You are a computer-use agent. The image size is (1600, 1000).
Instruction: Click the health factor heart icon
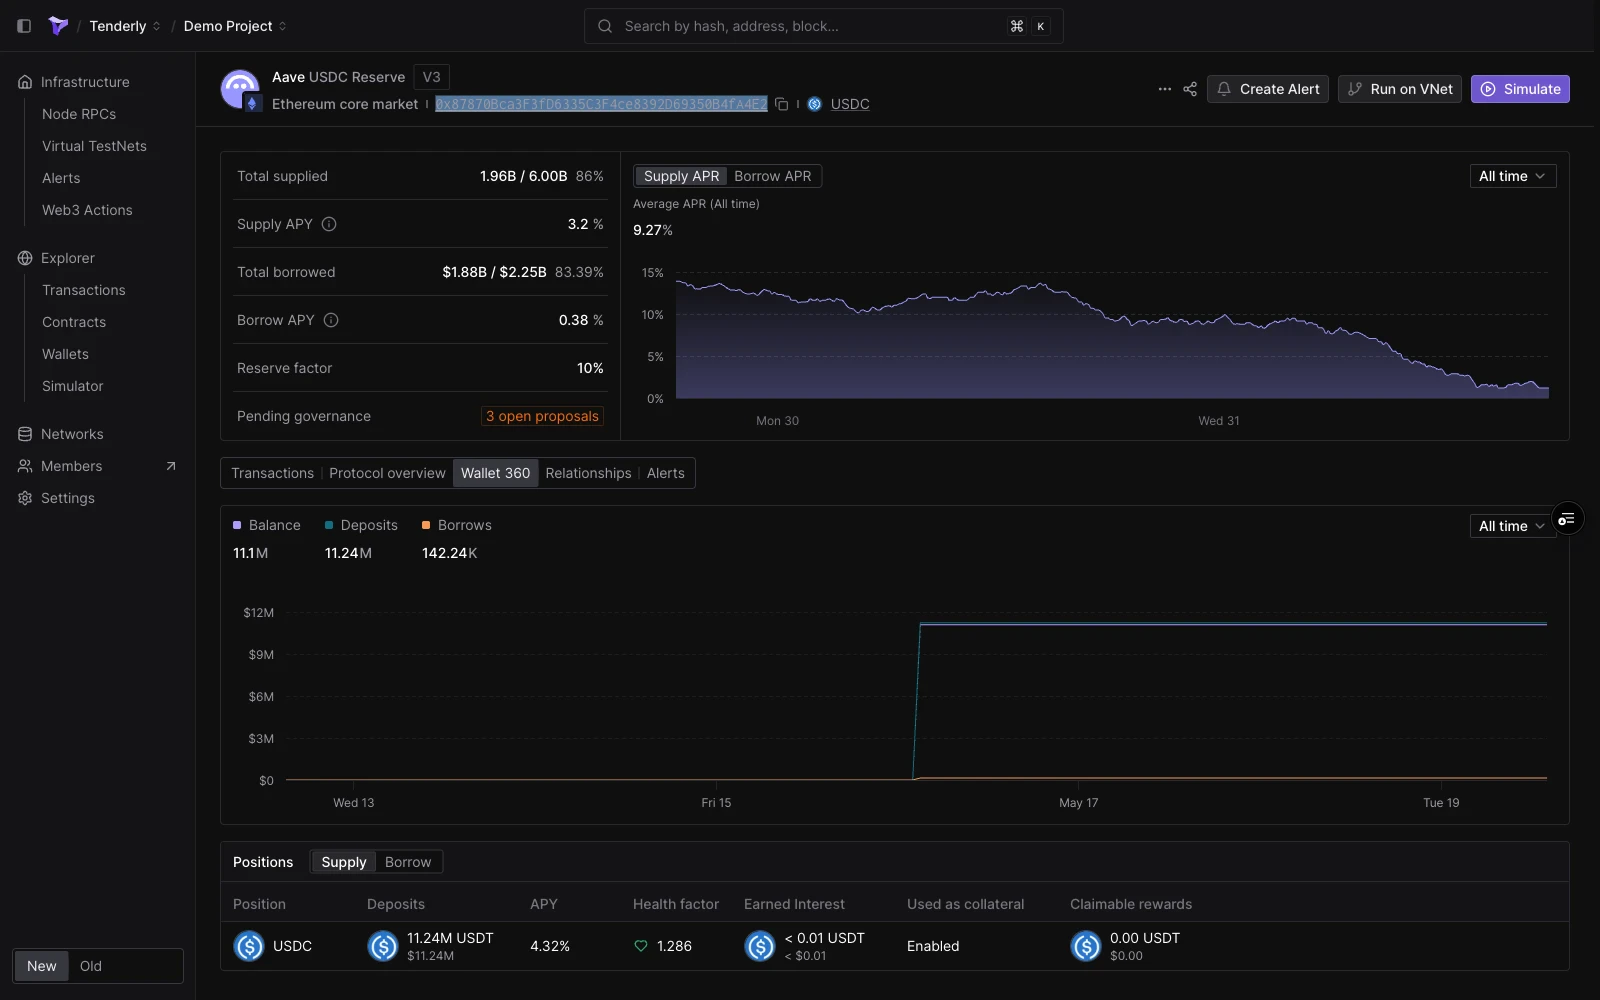(x=641, y=946)
